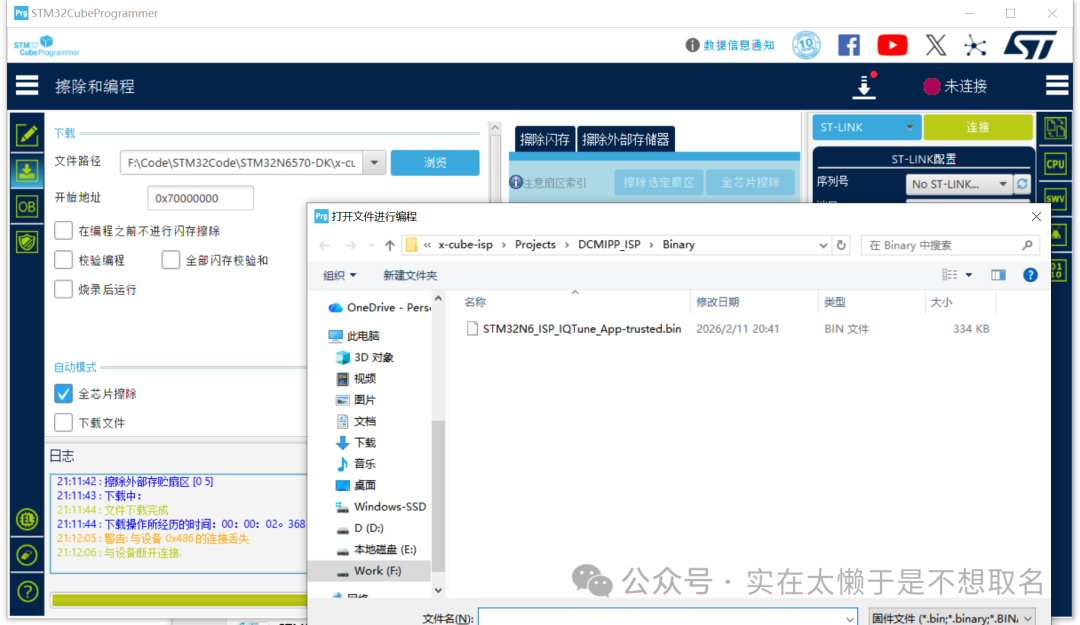Click 新建文件夹 in file dialog
The height and width of the screenshot is (625, 1080).
tap(410, 275)
